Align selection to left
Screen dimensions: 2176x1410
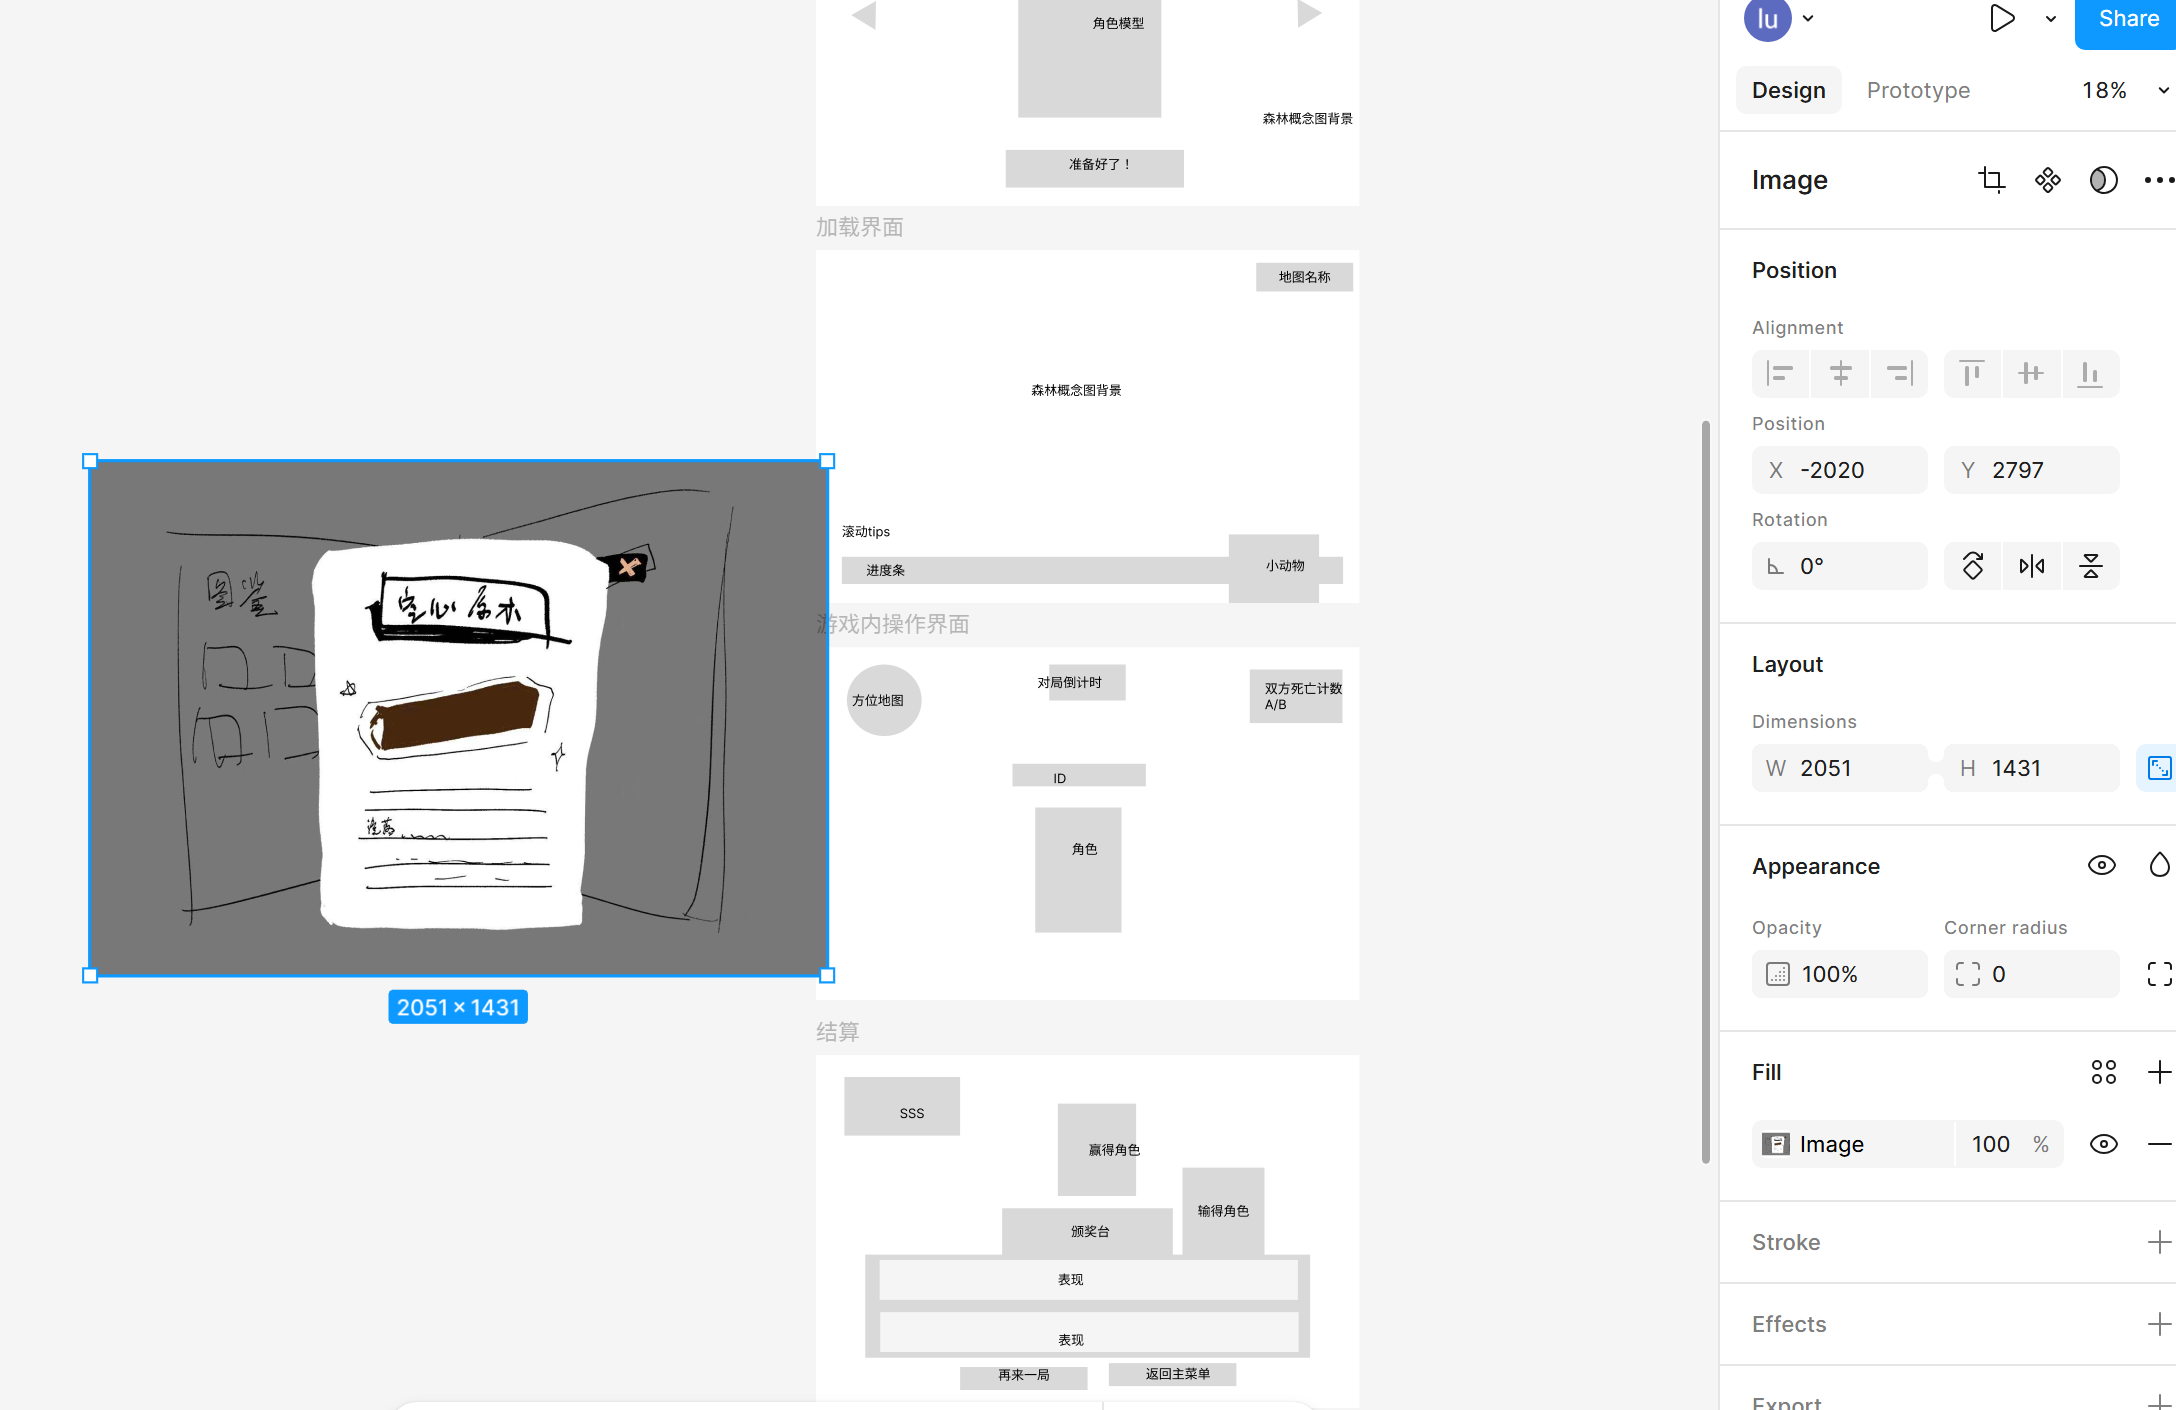point(1780,374)
